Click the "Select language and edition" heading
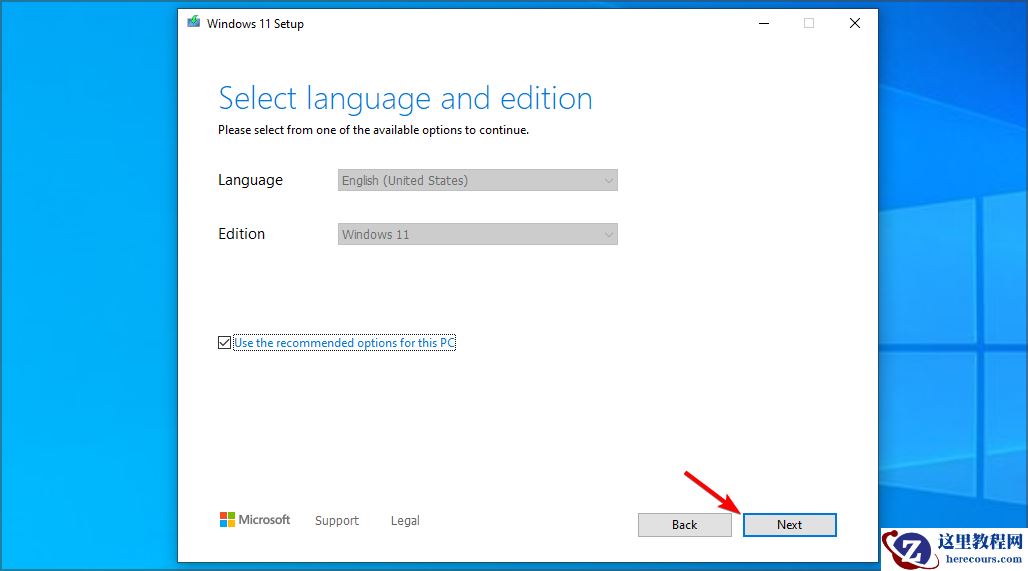1028x571 pixels. (405, 99)
